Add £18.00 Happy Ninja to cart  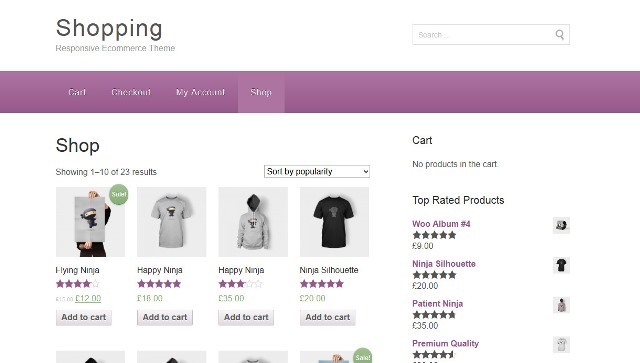(165, 317)
